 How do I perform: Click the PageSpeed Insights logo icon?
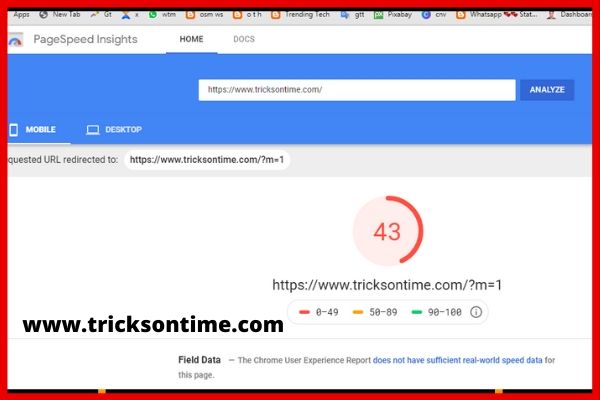click(x=15, y=40)
